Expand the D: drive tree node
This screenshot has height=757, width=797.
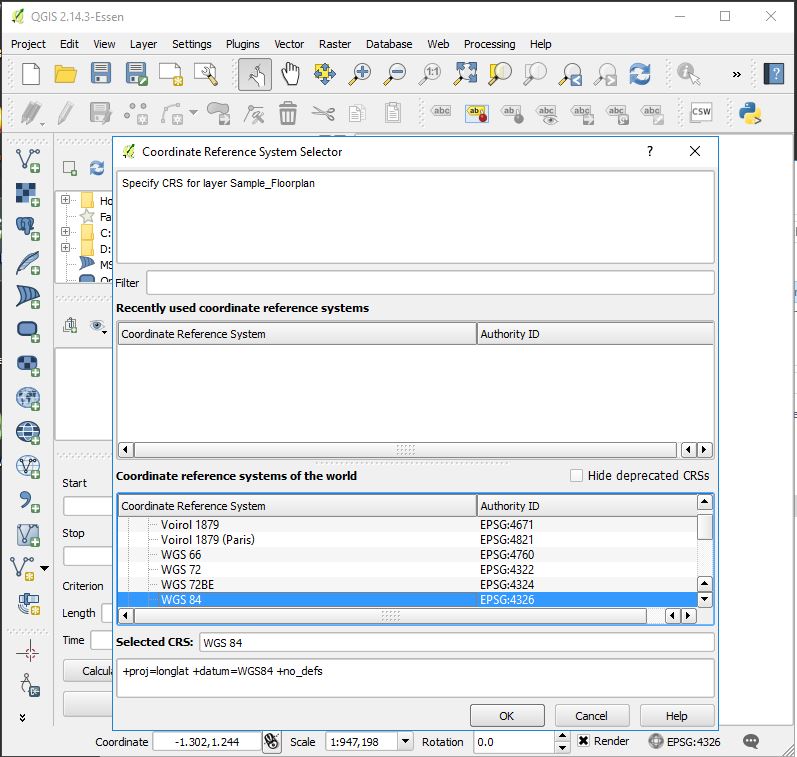(x=65, y=248)
